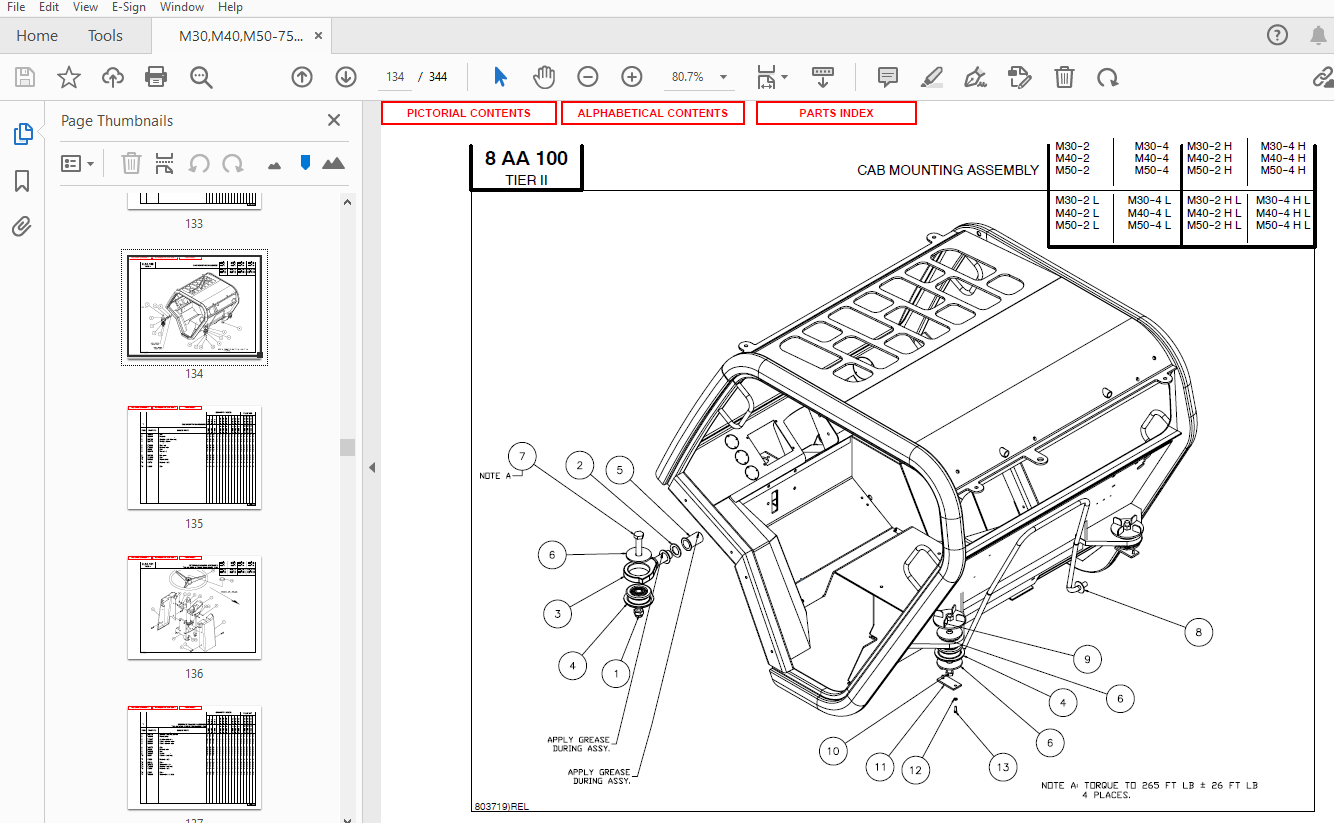
Task: Adjust the thumbnail size slider handle
Action: click(306, 163)
